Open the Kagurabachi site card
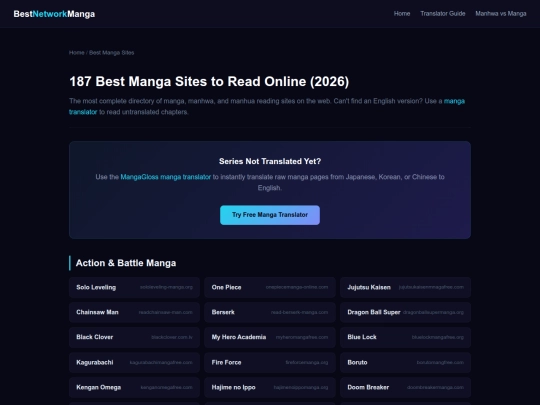This screenshot has width=540, height=405. (134, 362)
